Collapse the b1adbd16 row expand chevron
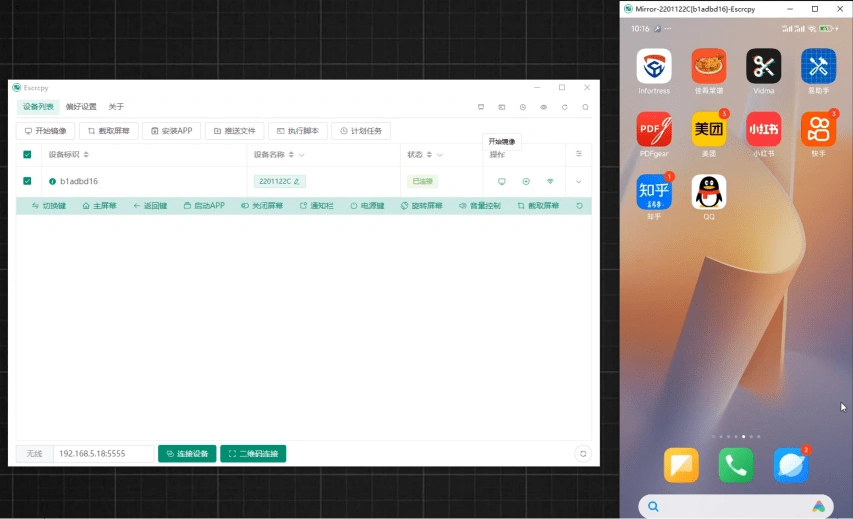 point(578,181)
